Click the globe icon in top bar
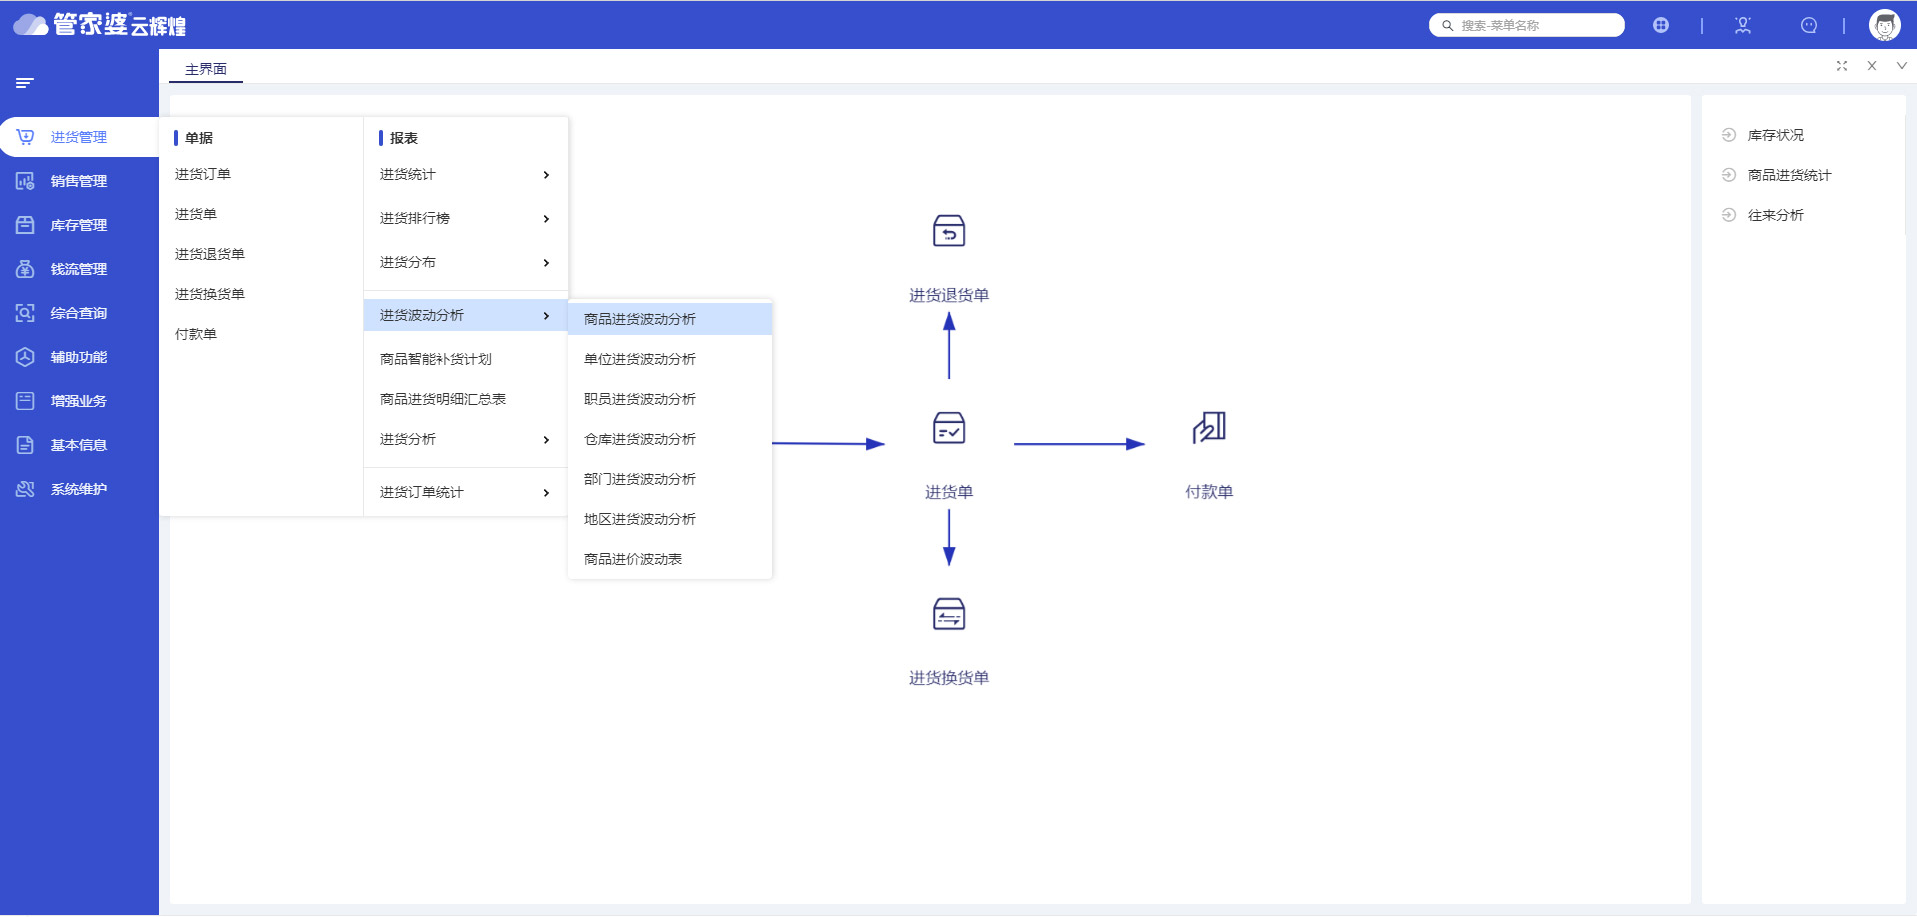The image size is (1917, 917). point(1661,25)
